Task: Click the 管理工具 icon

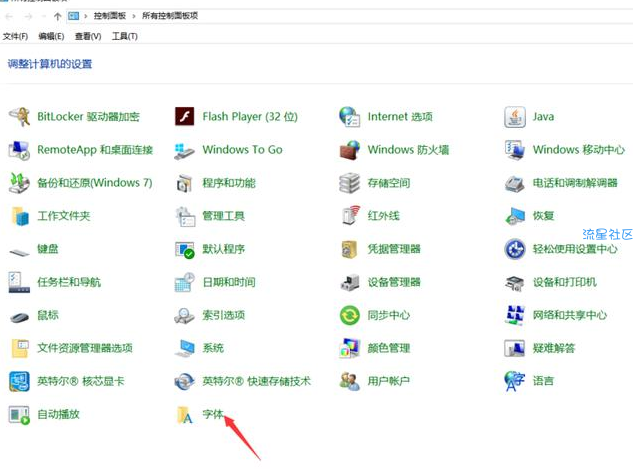Action: [185, 216]
